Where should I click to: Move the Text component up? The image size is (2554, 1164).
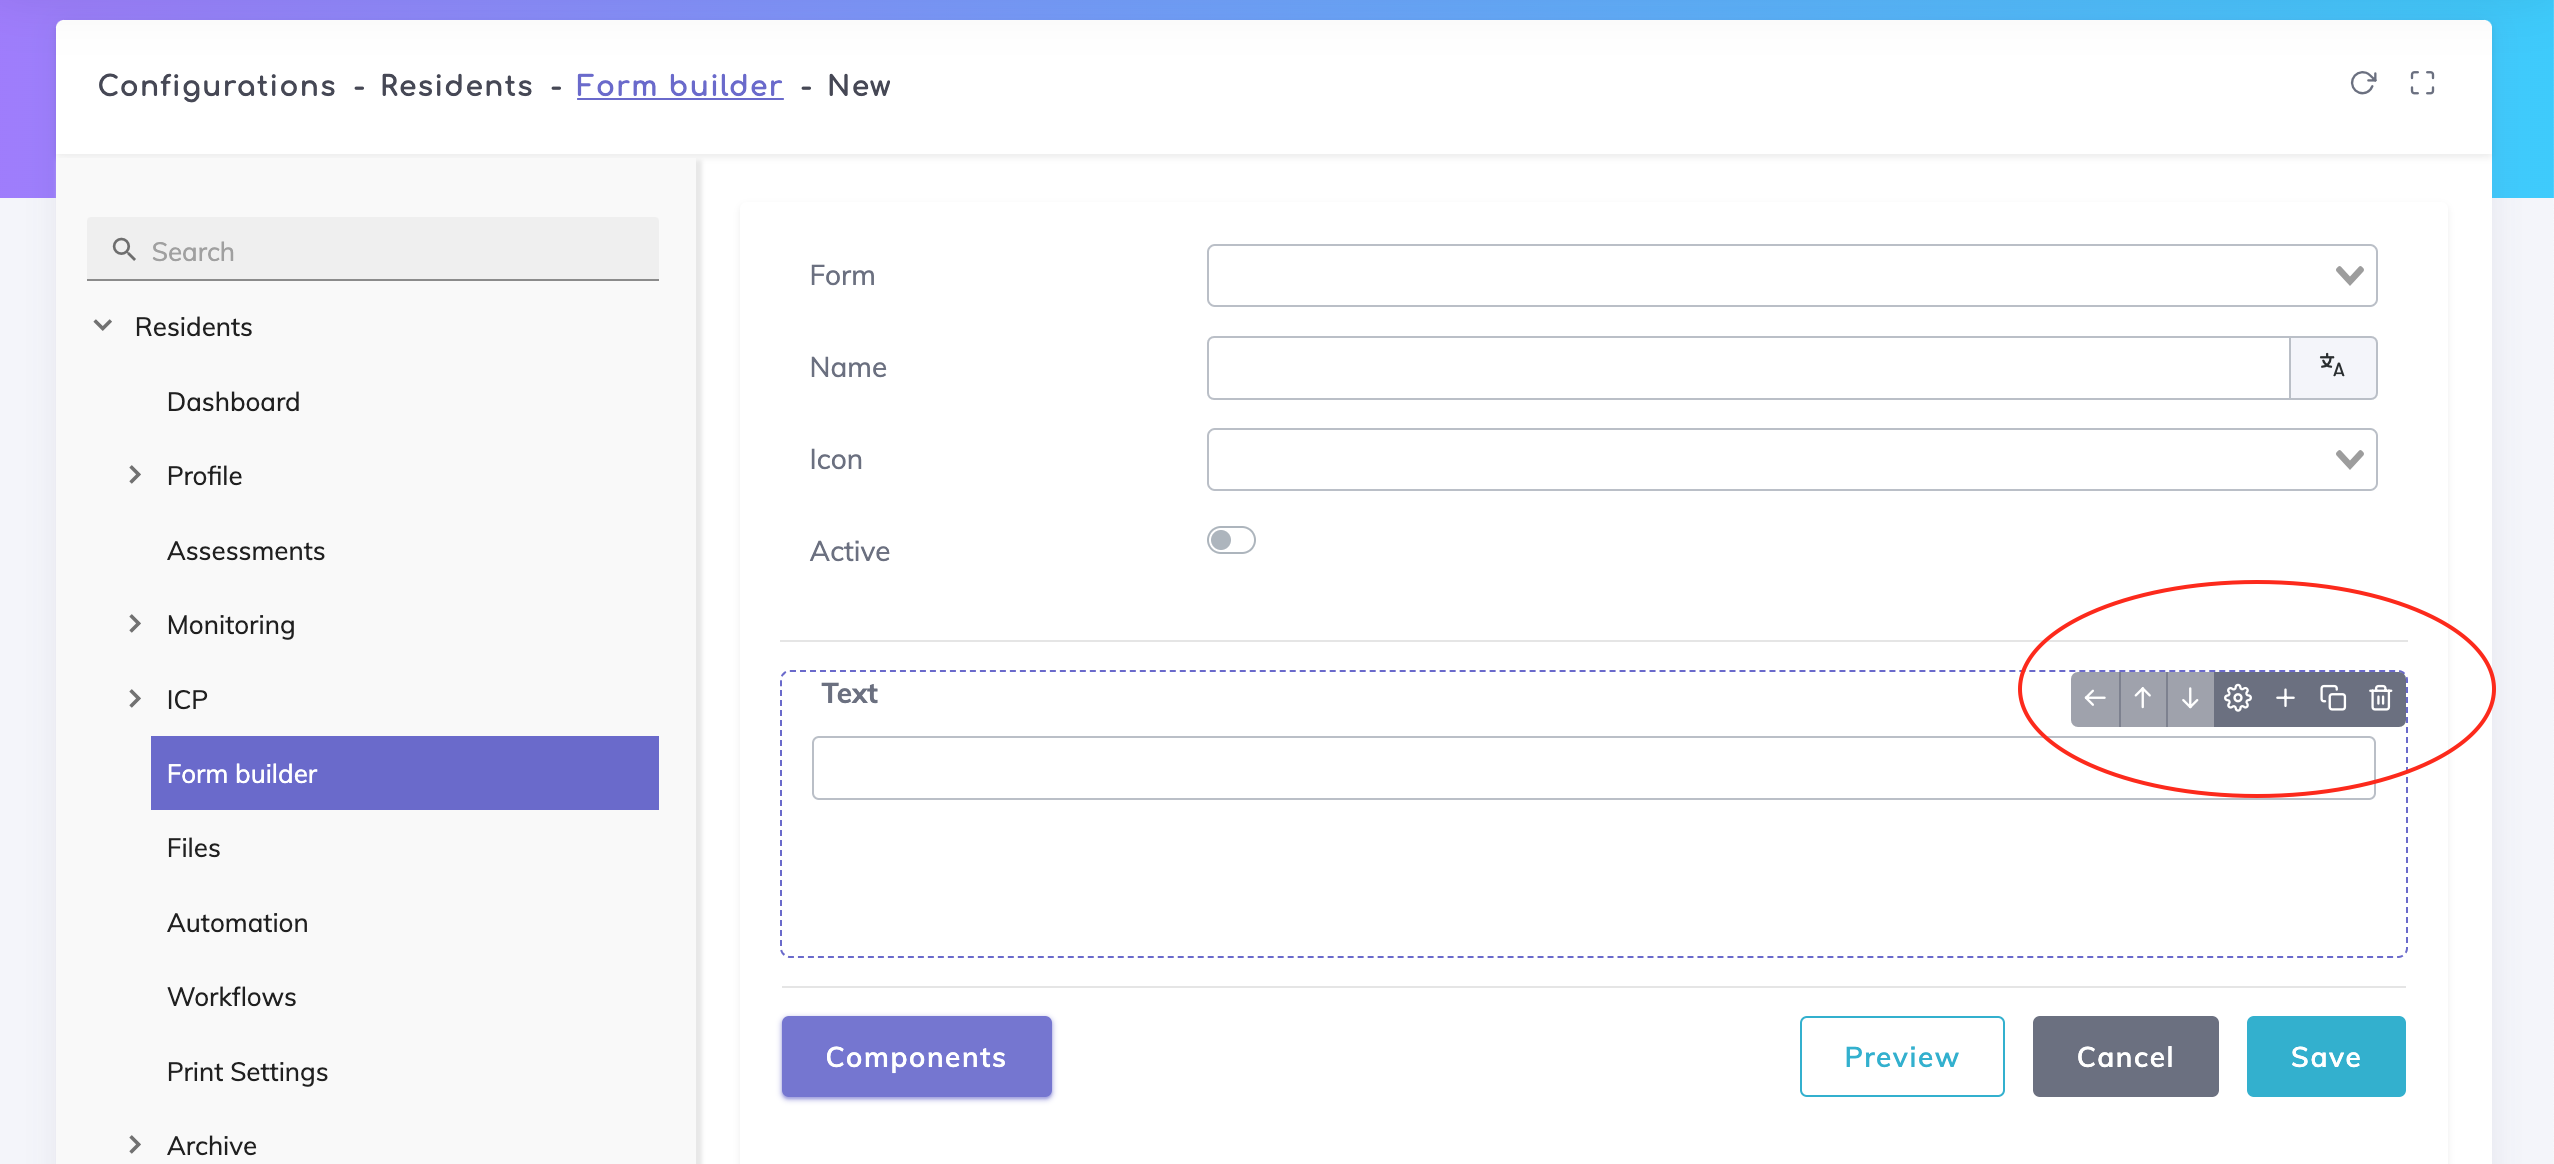(x=2142, y=698)
